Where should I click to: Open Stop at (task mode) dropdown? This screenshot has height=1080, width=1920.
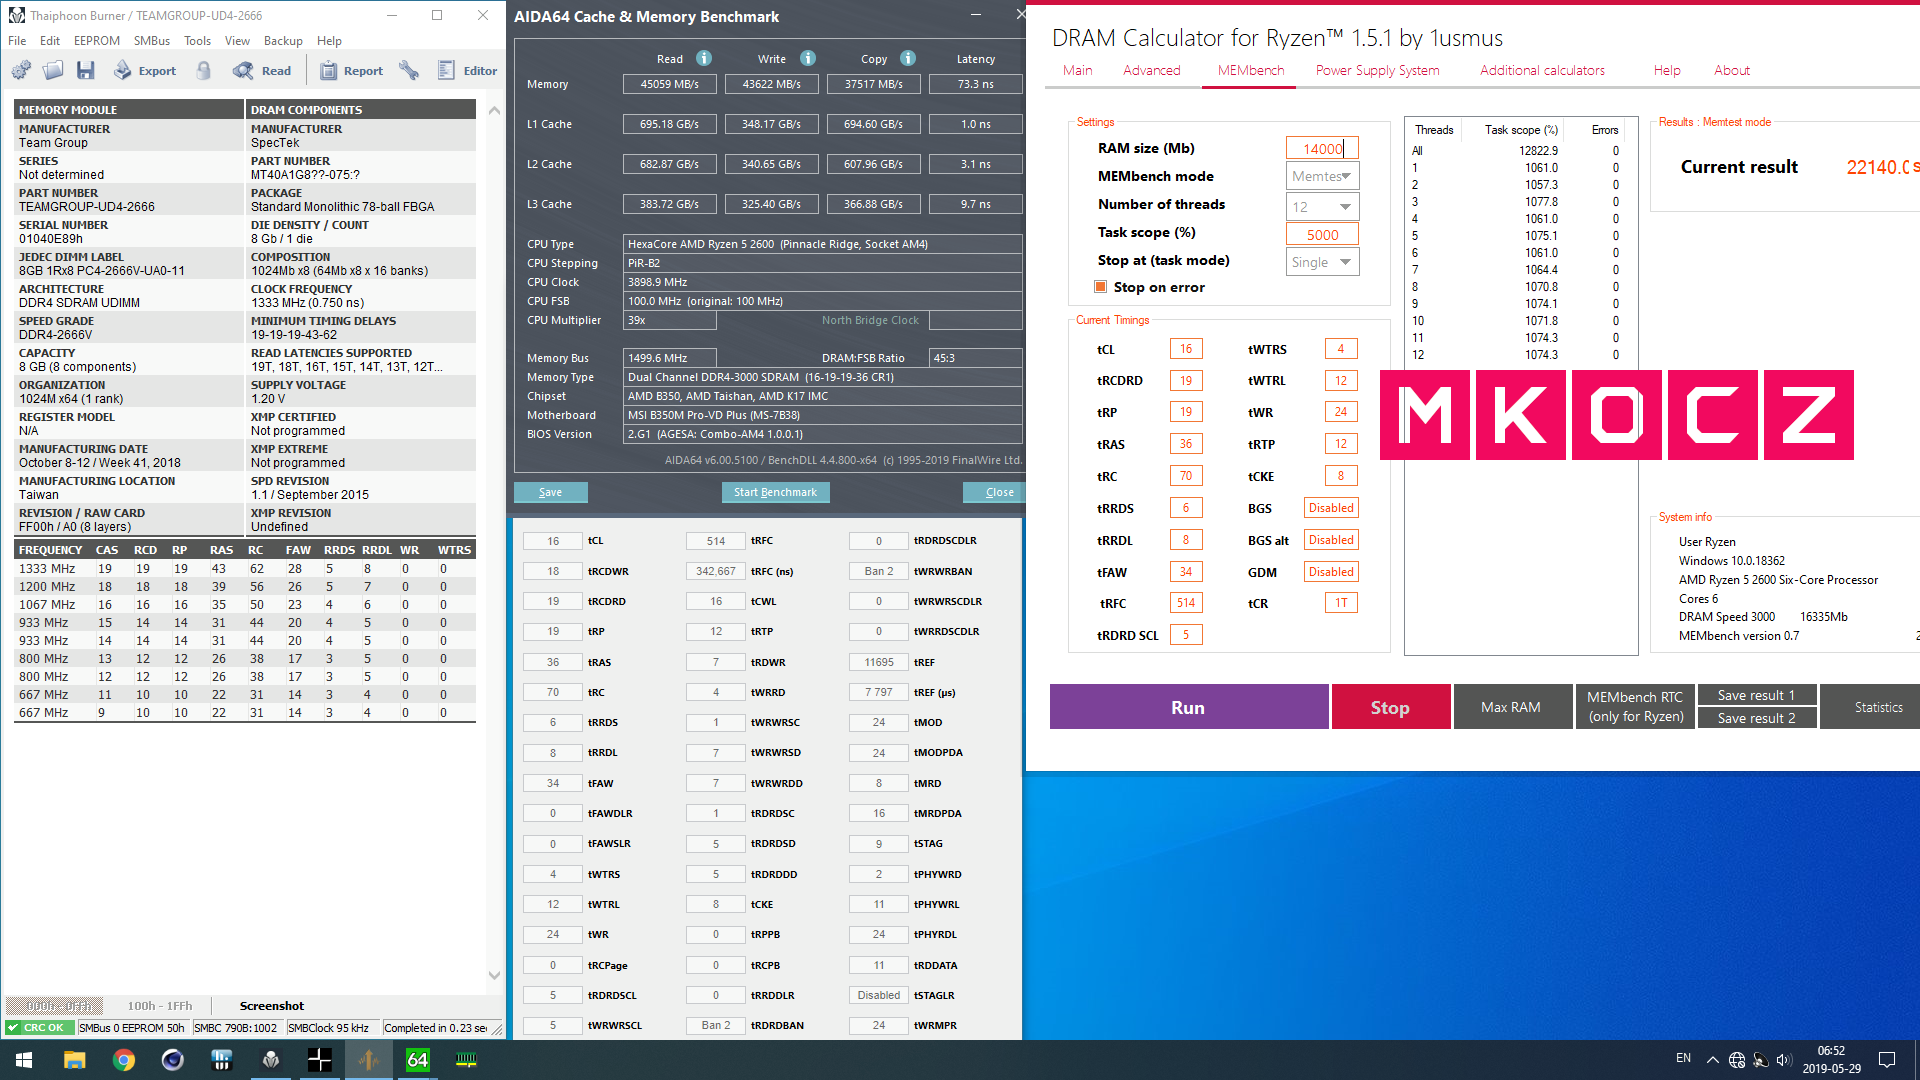pyautogui.click(x=1322, y=262)
